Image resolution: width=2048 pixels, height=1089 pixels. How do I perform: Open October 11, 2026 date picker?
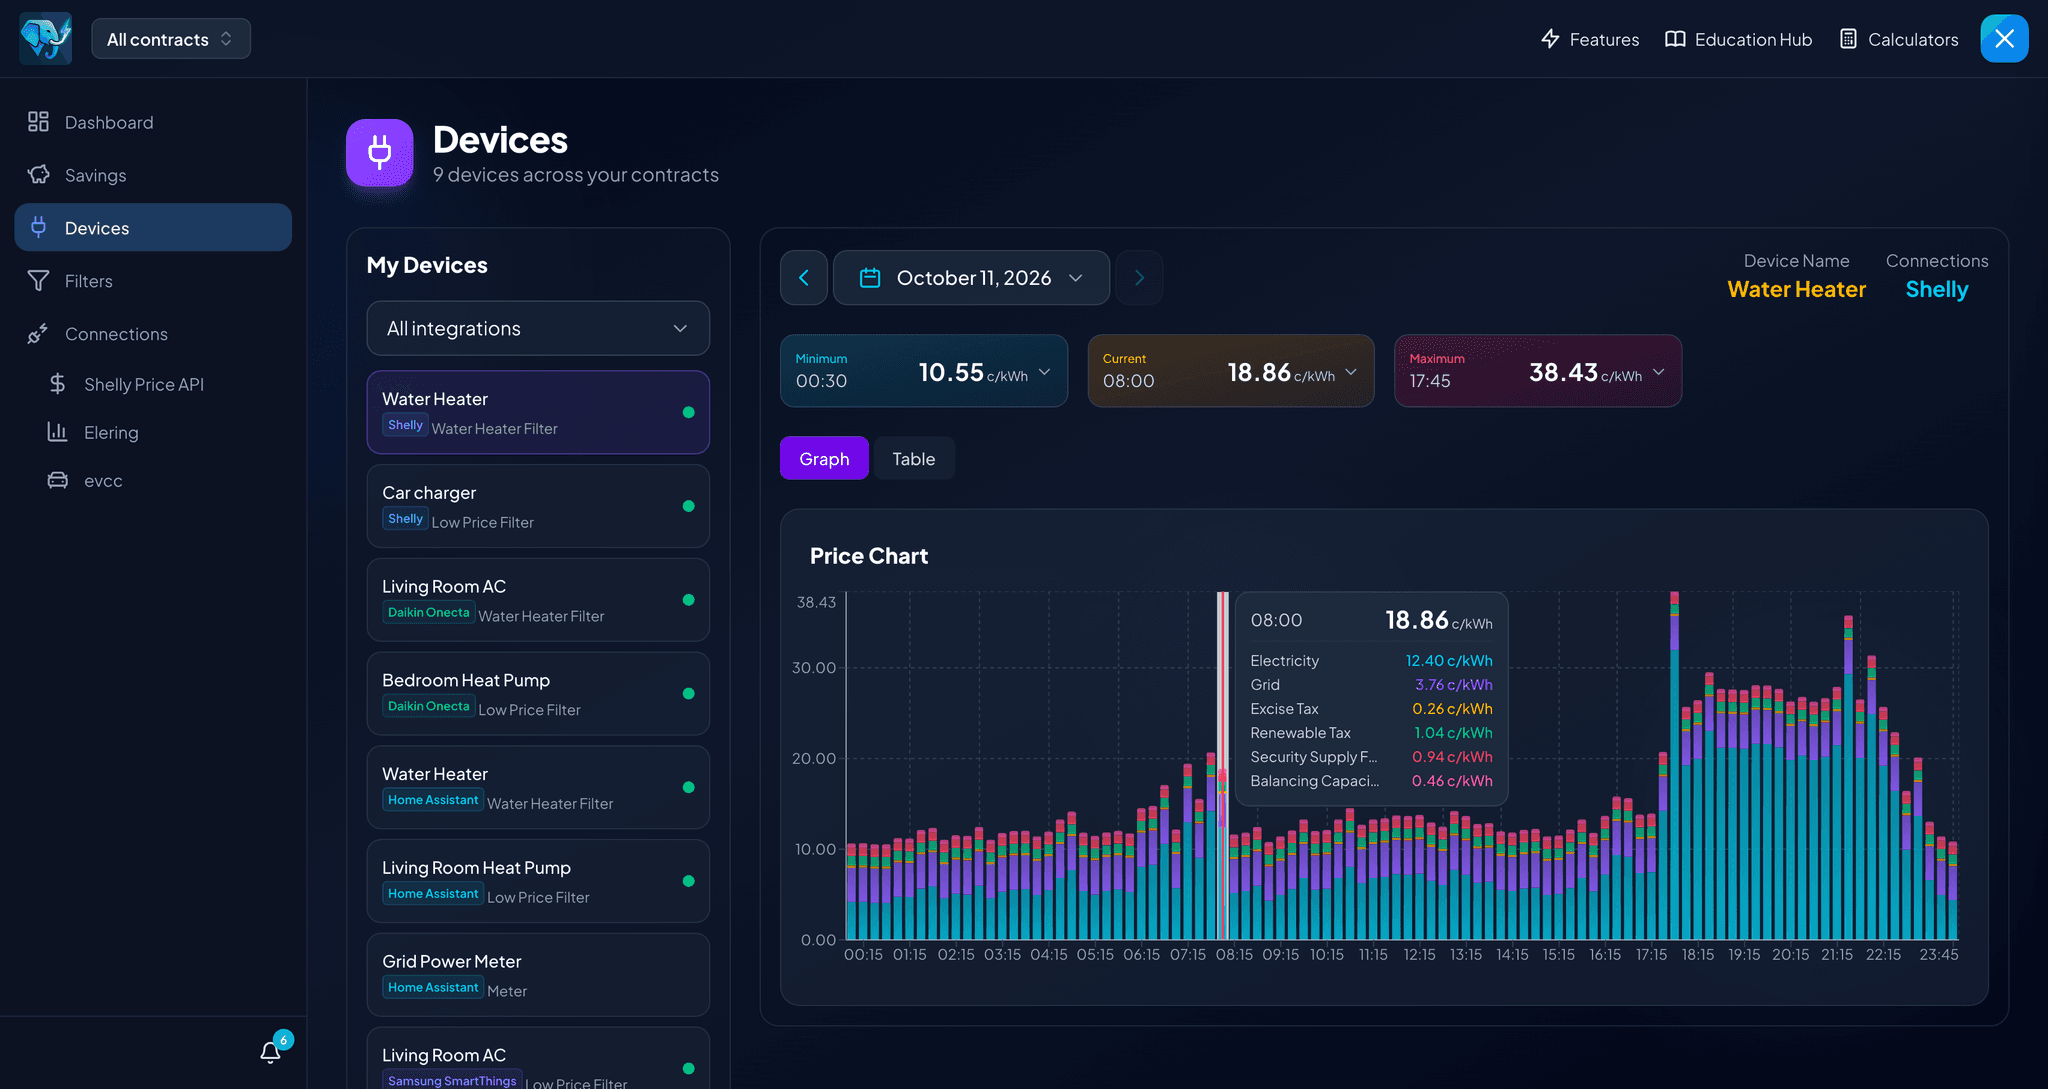971,278
